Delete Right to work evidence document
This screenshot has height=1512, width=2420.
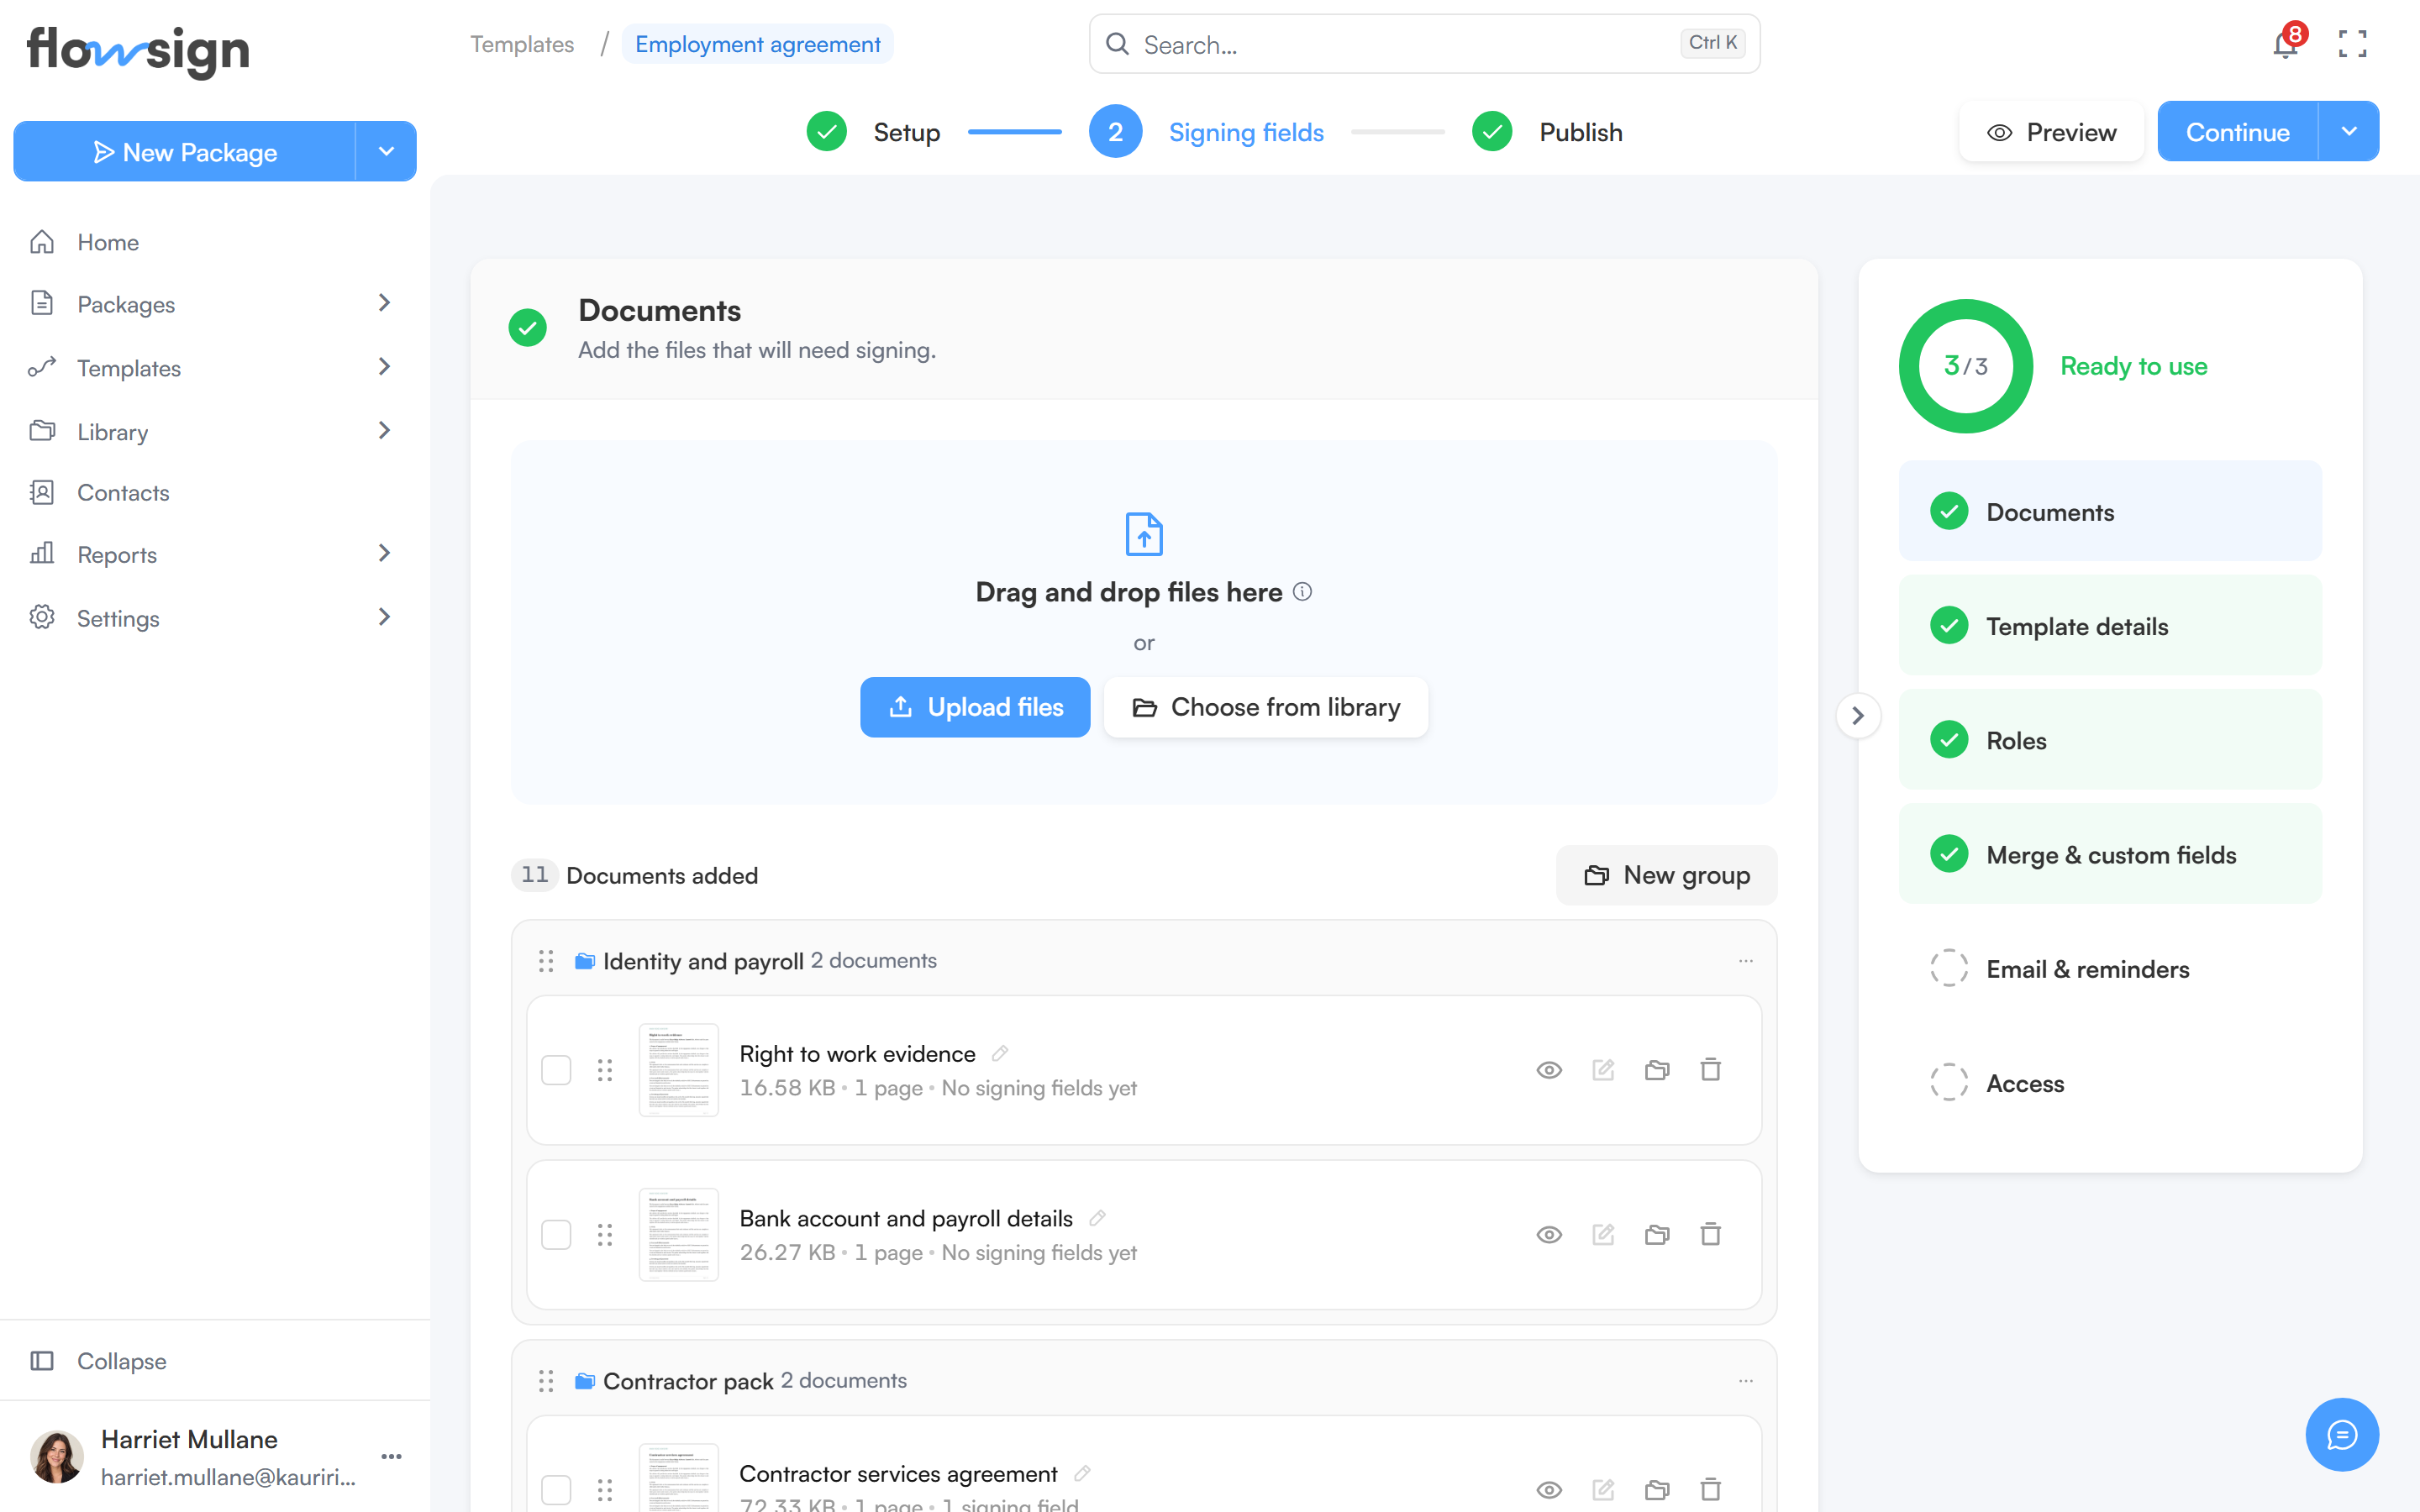1711,1070
